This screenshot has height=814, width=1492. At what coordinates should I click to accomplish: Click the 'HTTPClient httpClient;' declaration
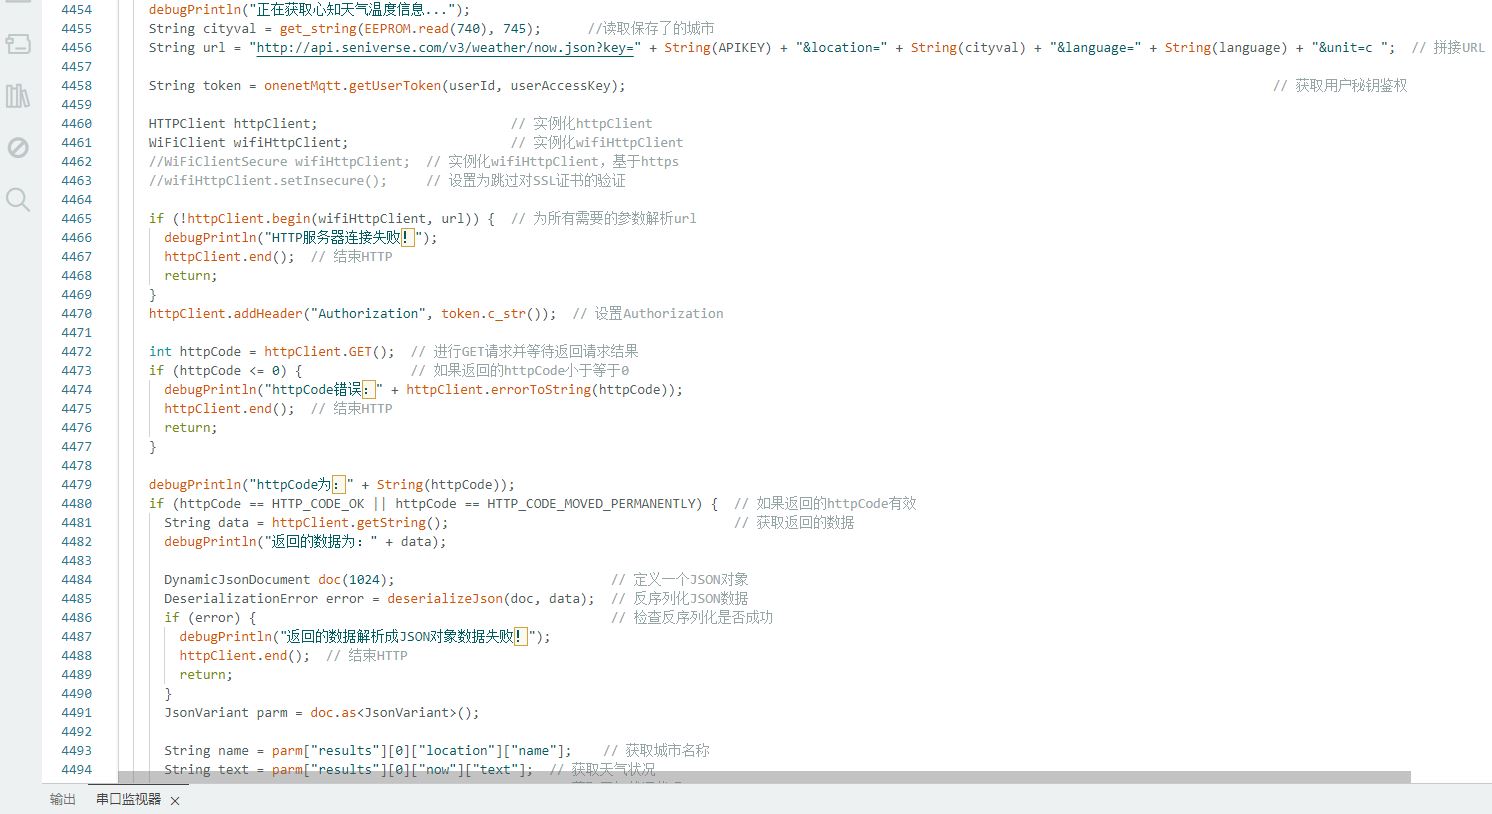coord(233,123)
